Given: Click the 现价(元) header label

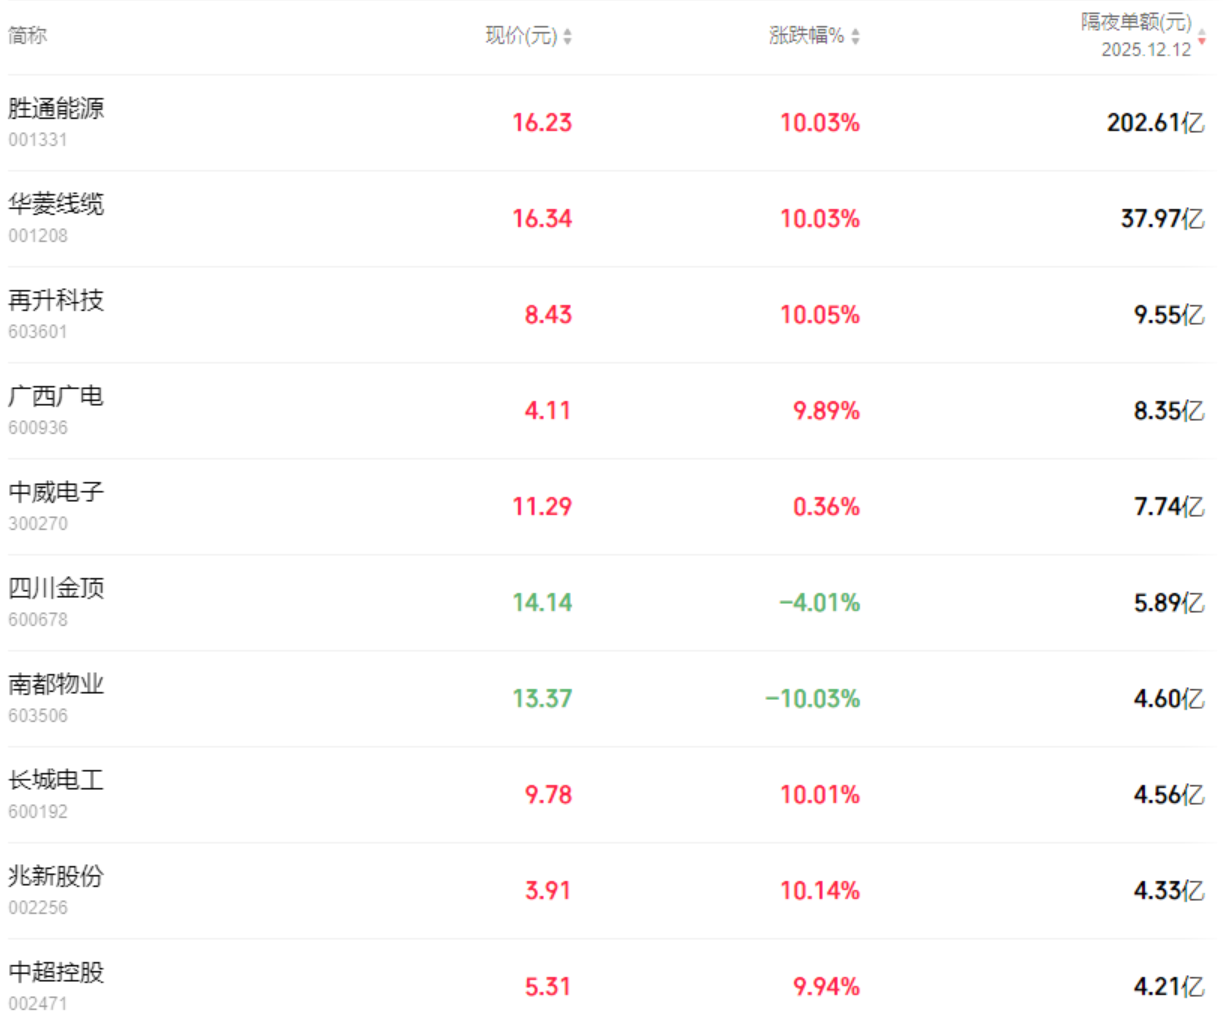Looking at the screenshot, I should (521, 36).
